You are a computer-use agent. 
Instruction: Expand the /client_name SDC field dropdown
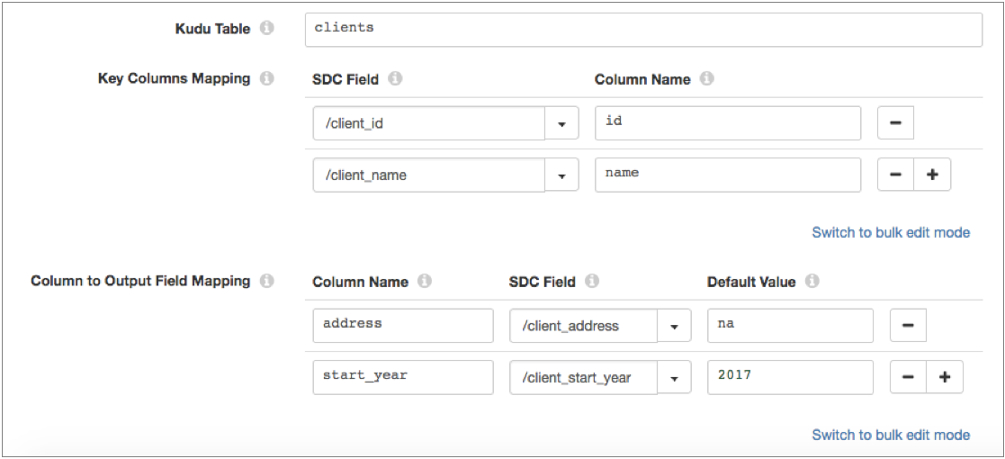[x=561, y=175]
